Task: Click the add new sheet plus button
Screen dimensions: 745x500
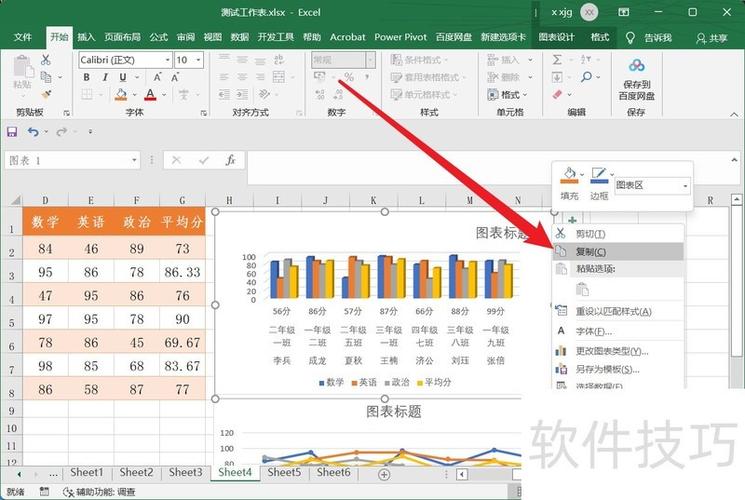Action: point(384,474)
